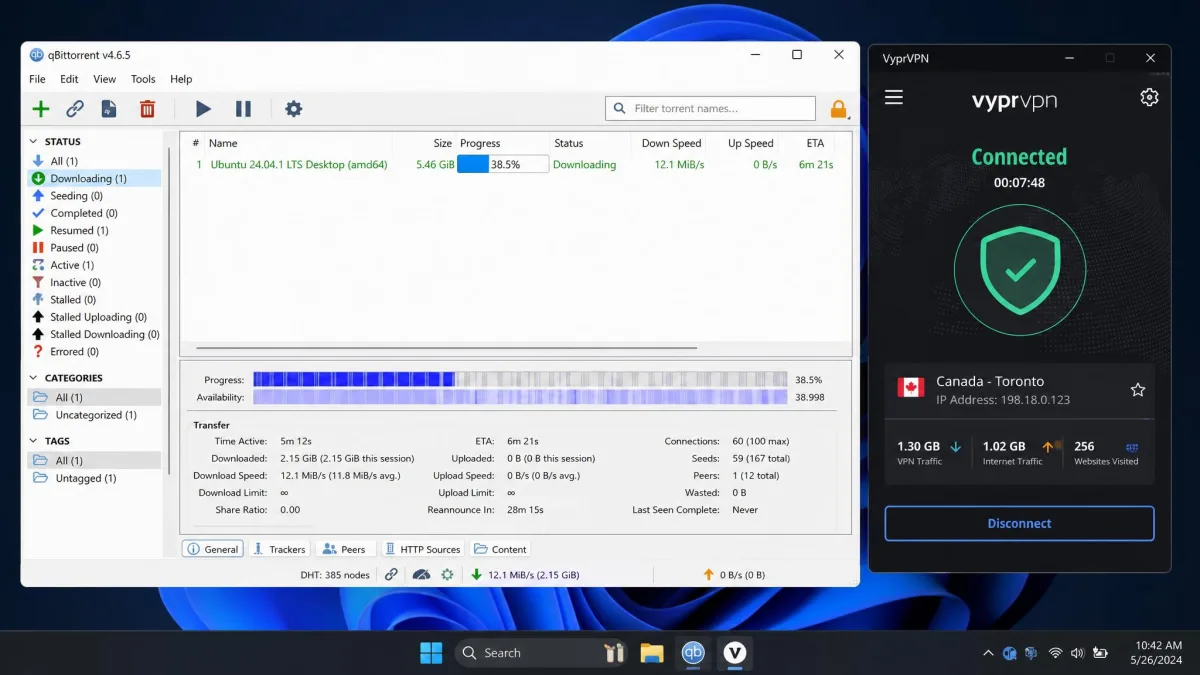Click the global download speed 12.1 MiB/s indicator
The image size is (1200, 675).
[525, 575]
